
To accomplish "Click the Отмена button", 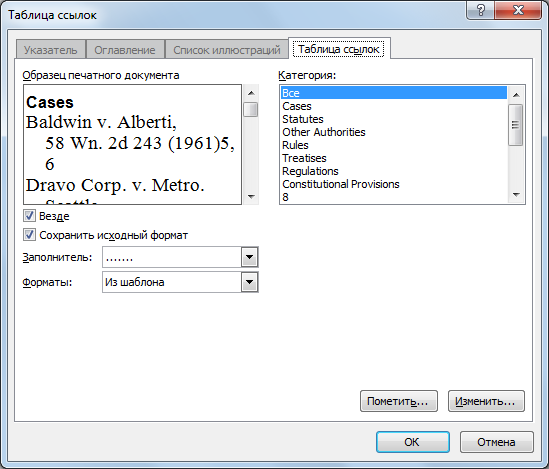I will click(496, 442).
